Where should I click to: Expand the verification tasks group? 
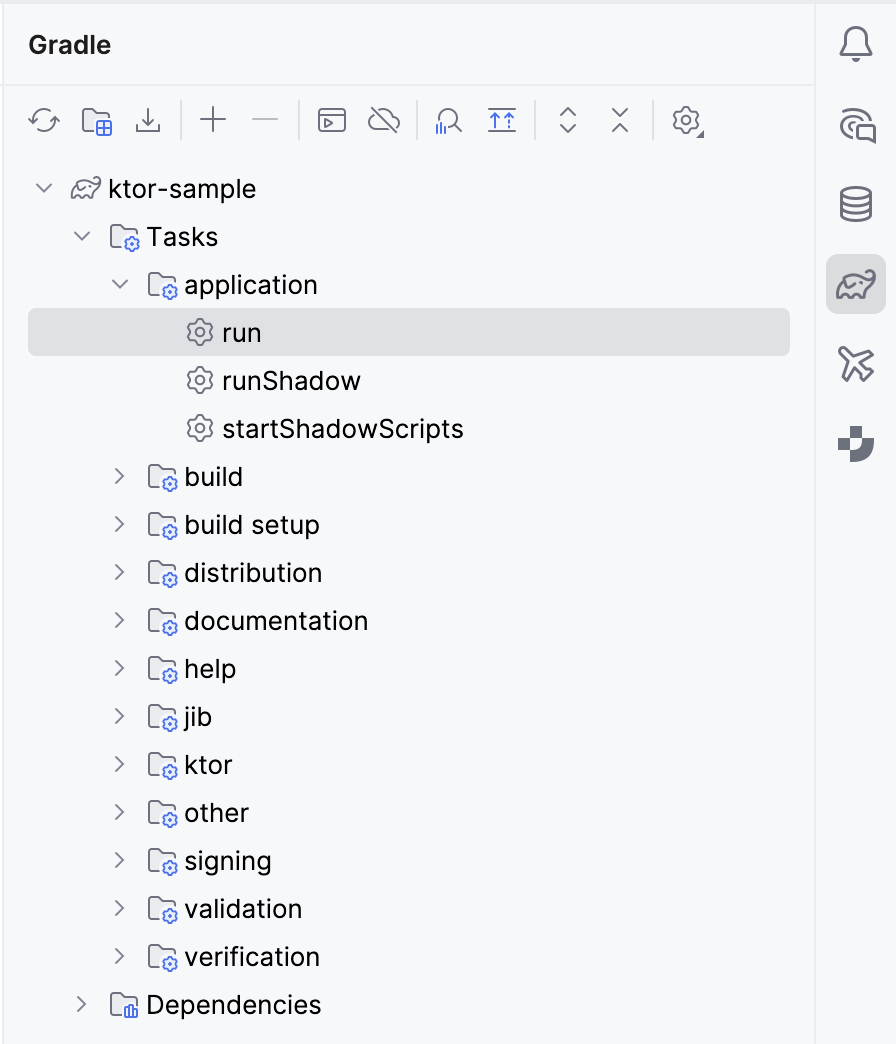tap(120, 956)
